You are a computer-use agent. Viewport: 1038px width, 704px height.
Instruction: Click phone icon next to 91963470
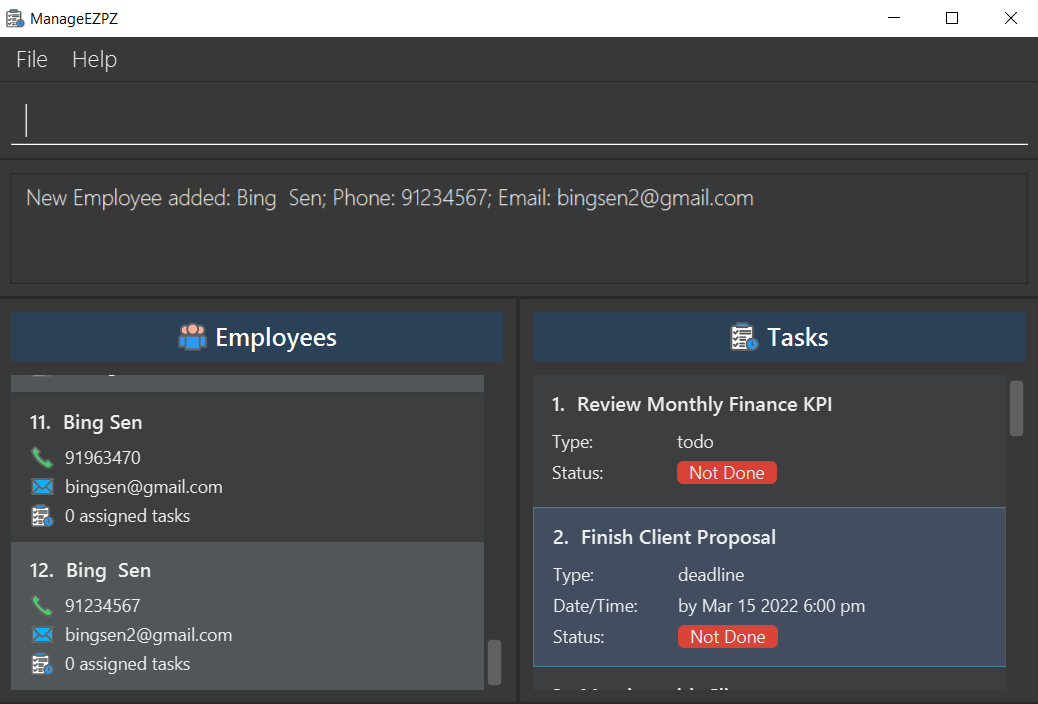pos(42,457)
